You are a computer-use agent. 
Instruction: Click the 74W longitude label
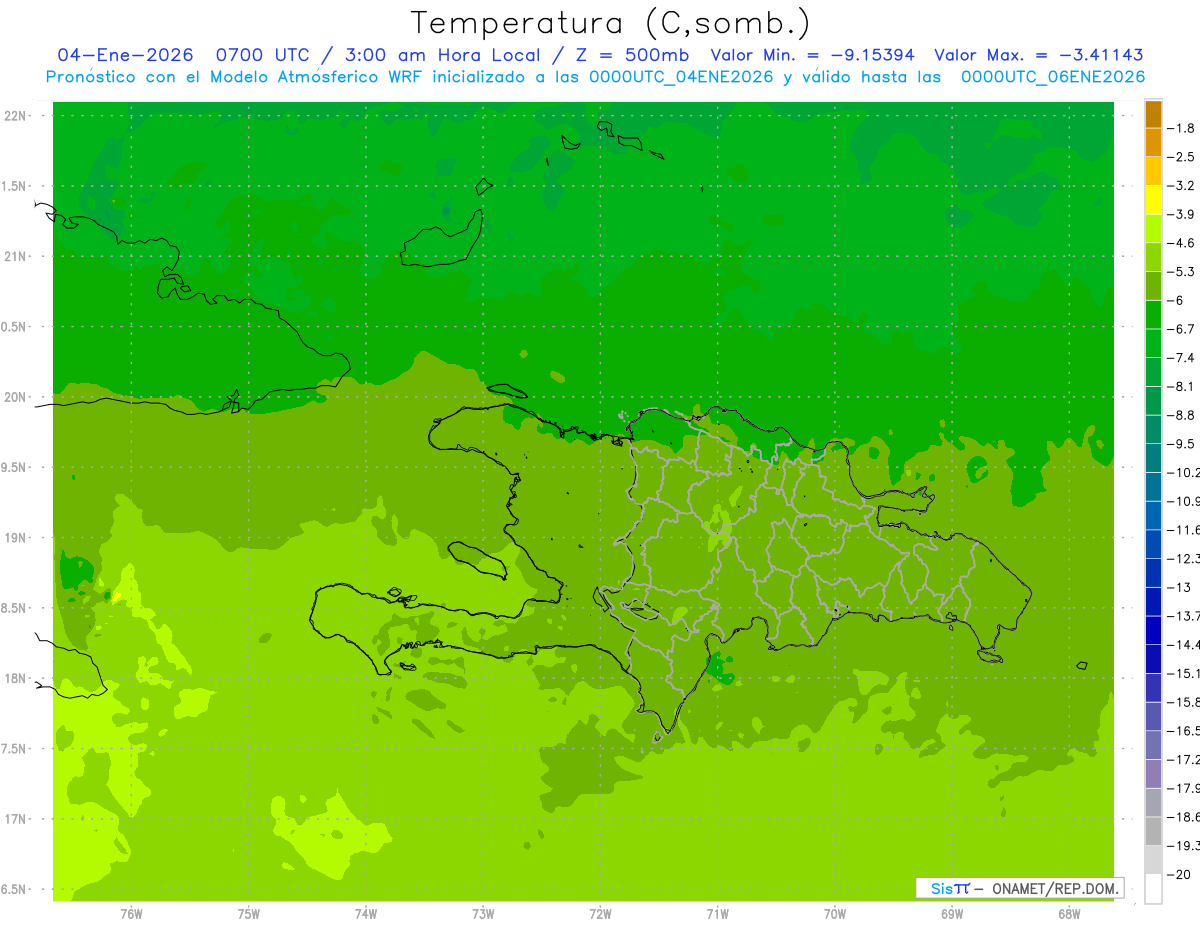click(x=366, y=914)
